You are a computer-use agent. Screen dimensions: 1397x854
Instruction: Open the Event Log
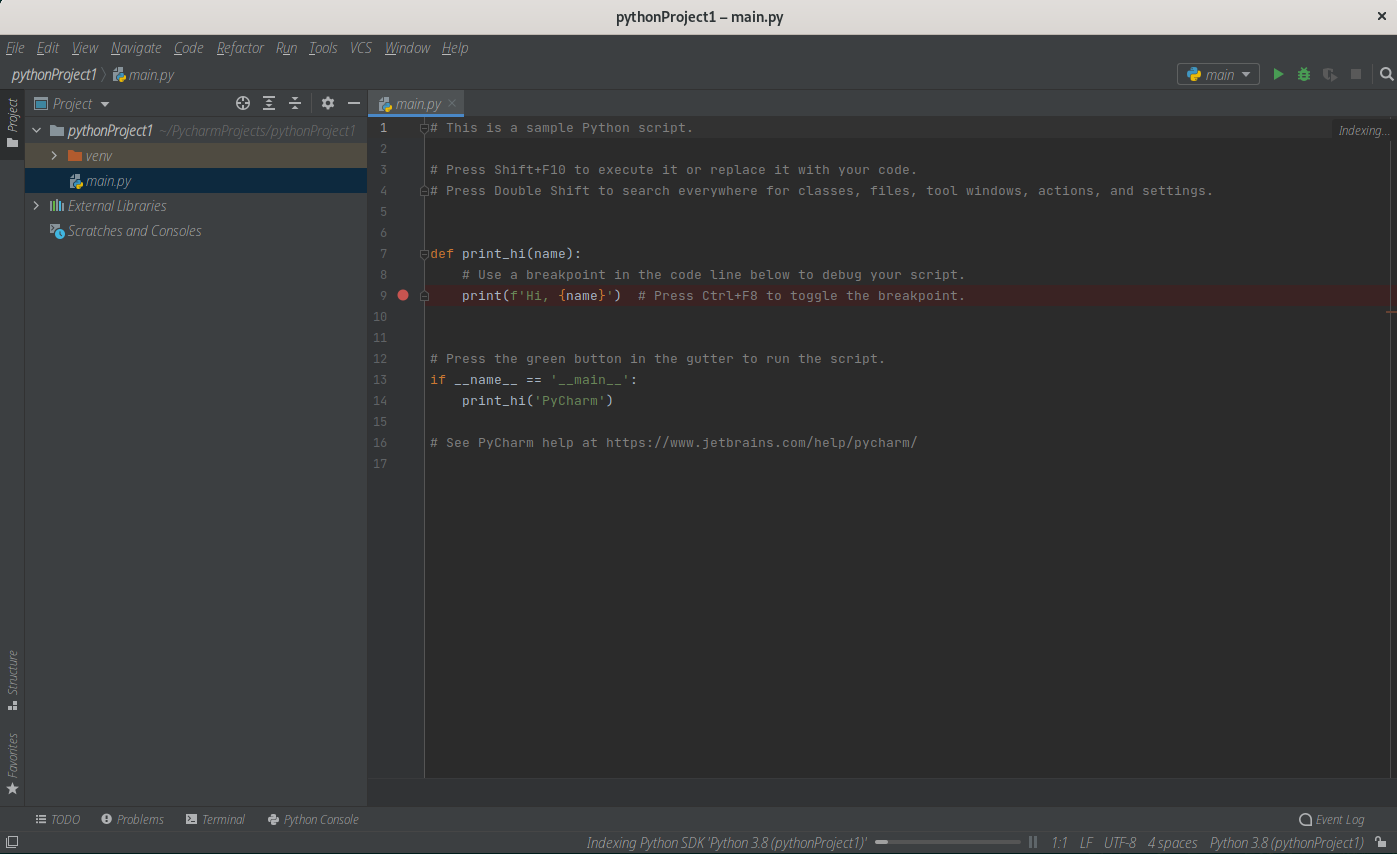pyautogui.click(x=1331, y=819)
